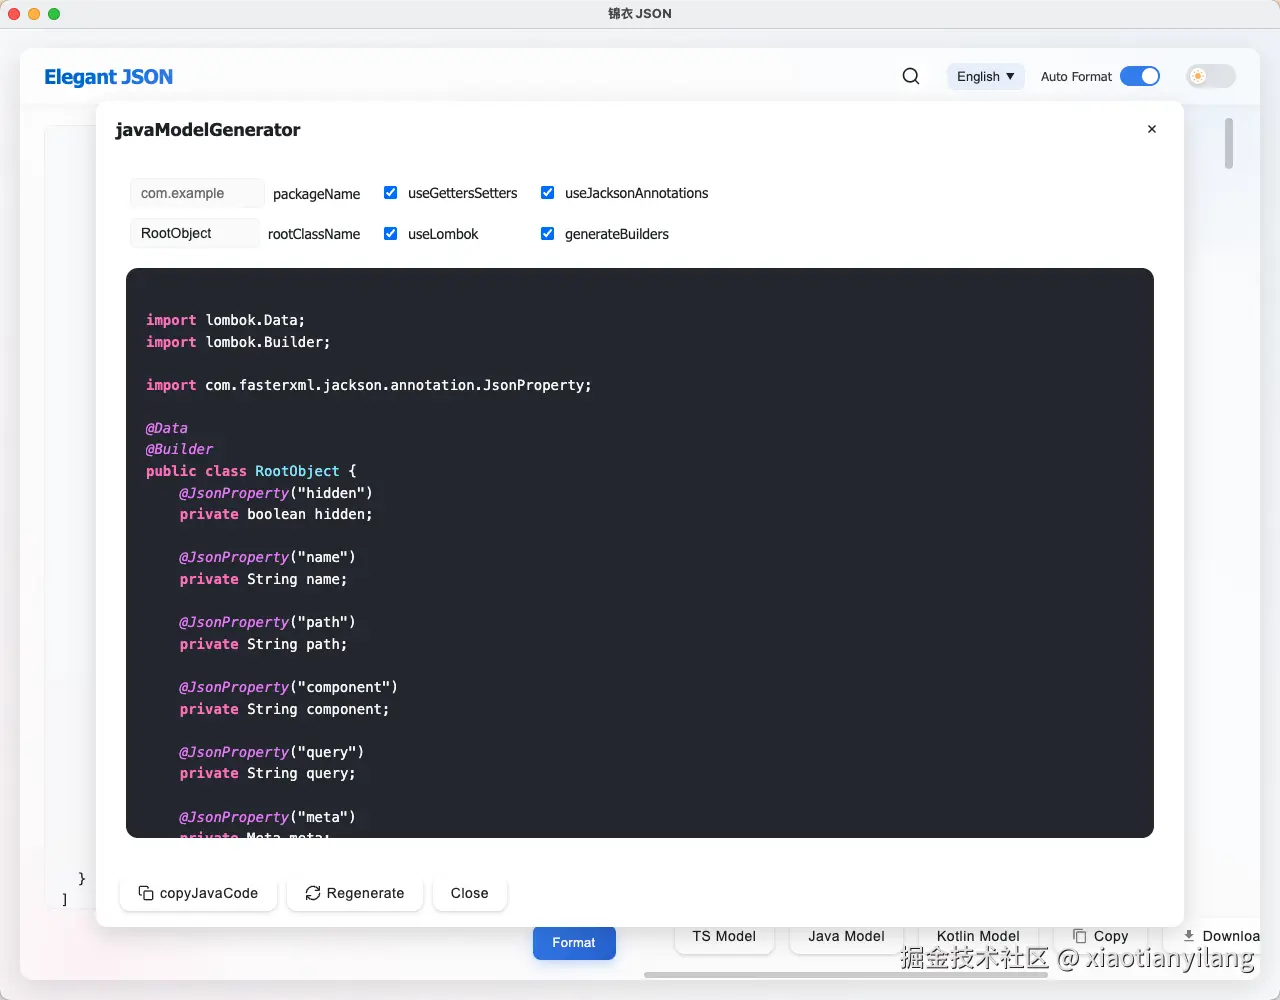1280x1000 pixels.
Task: Click the Copy button at bottom
Action: (x=1101, y=937)
